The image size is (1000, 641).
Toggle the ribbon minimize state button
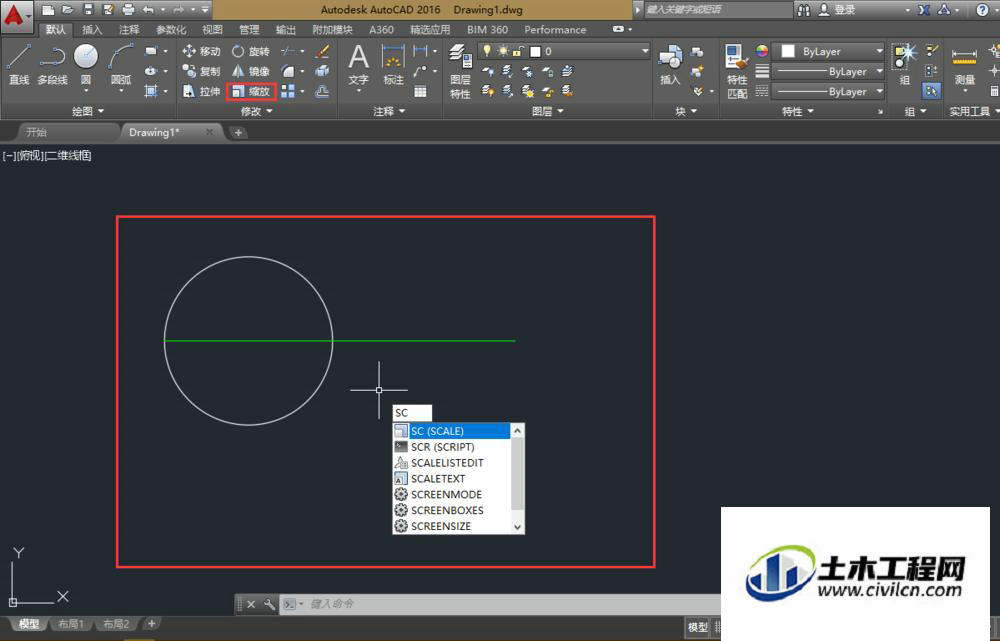pos(617,29)
